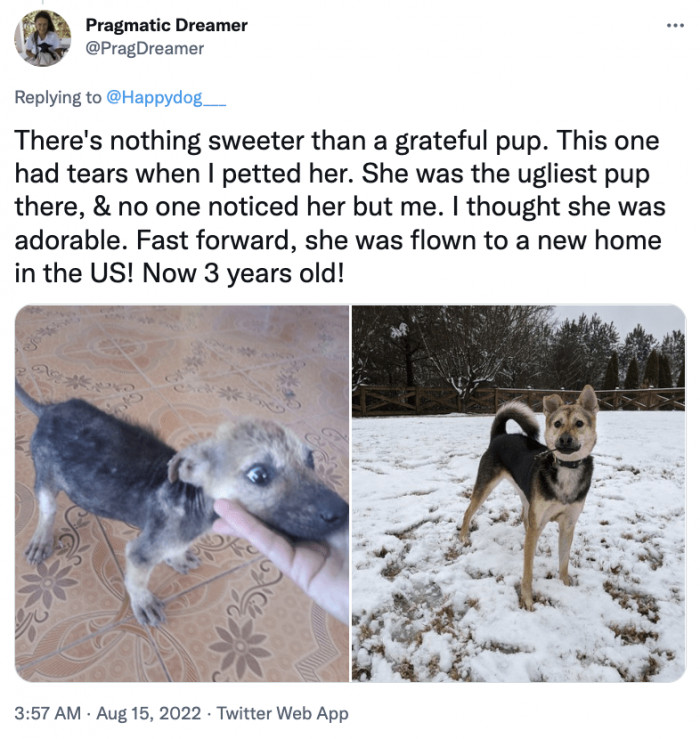Open the Pragmatic Dreamer display name
Image resolution: width=700 pixels, height=739 pixels.
166,25
